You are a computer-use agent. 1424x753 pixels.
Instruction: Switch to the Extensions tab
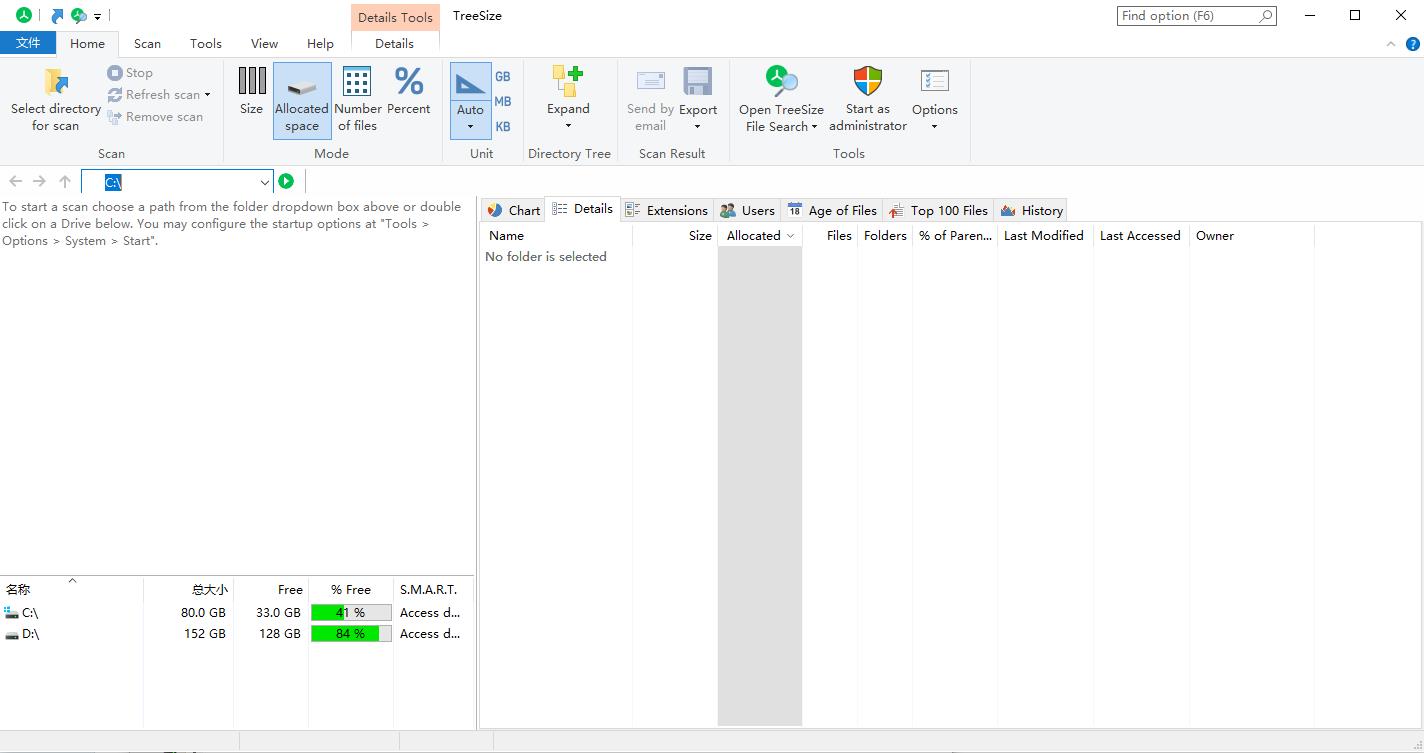point(666,210)
